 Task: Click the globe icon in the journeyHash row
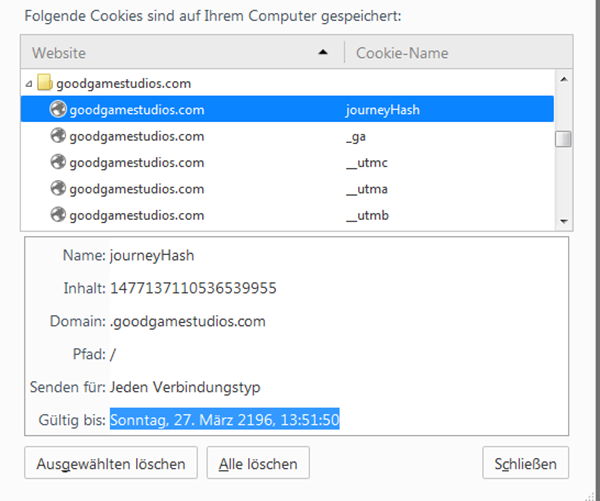coord(58,109)
